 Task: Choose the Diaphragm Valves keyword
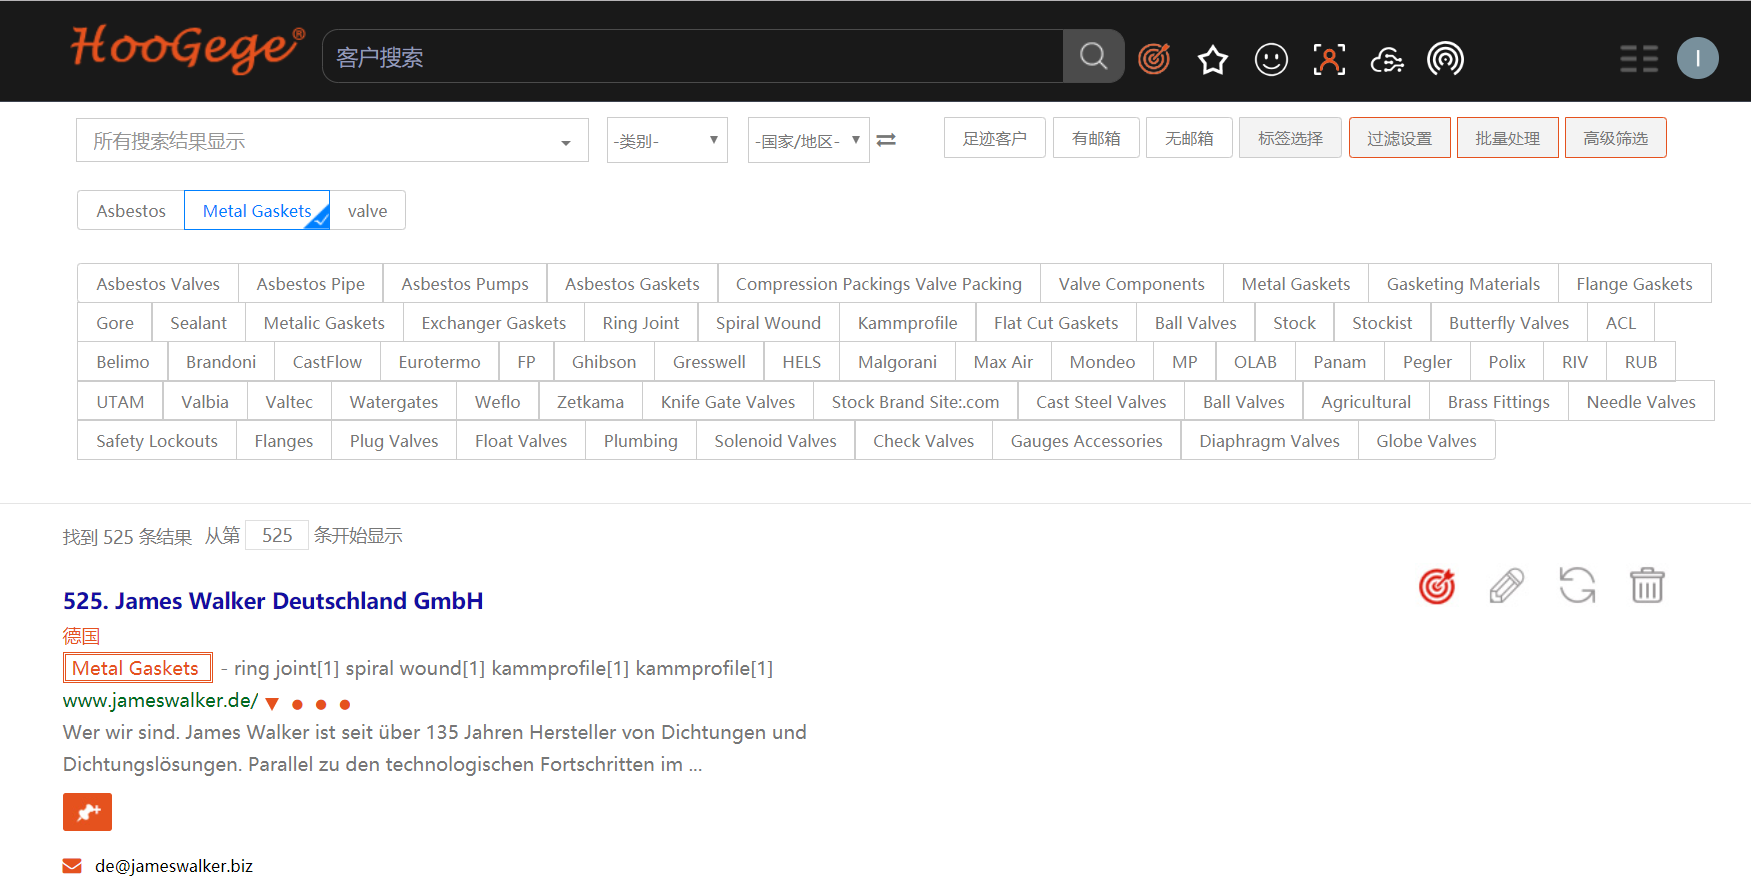coord(1269,441)
